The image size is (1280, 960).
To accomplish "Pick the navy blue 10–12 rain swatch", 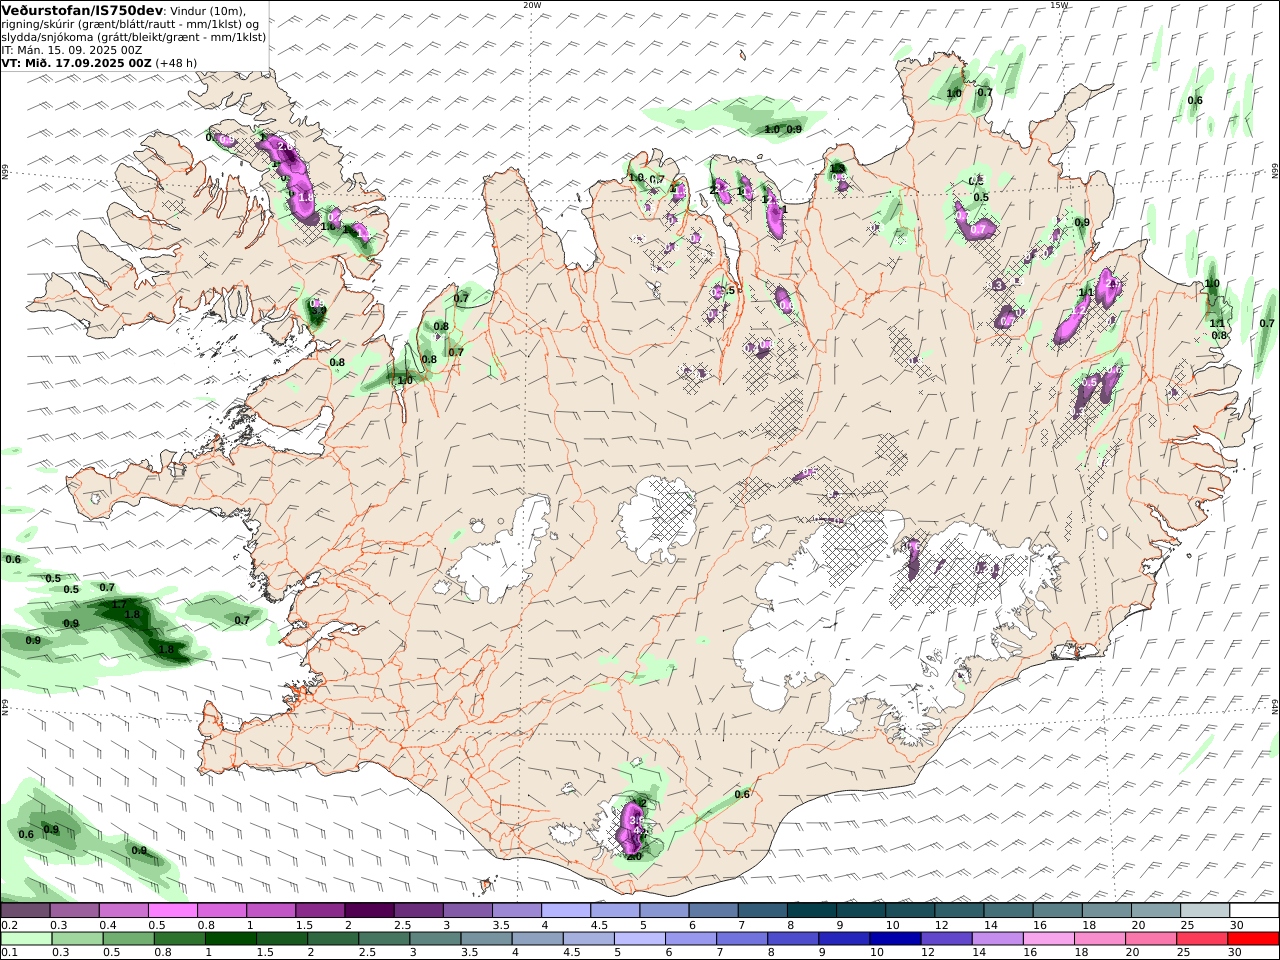I will (895, 938).
